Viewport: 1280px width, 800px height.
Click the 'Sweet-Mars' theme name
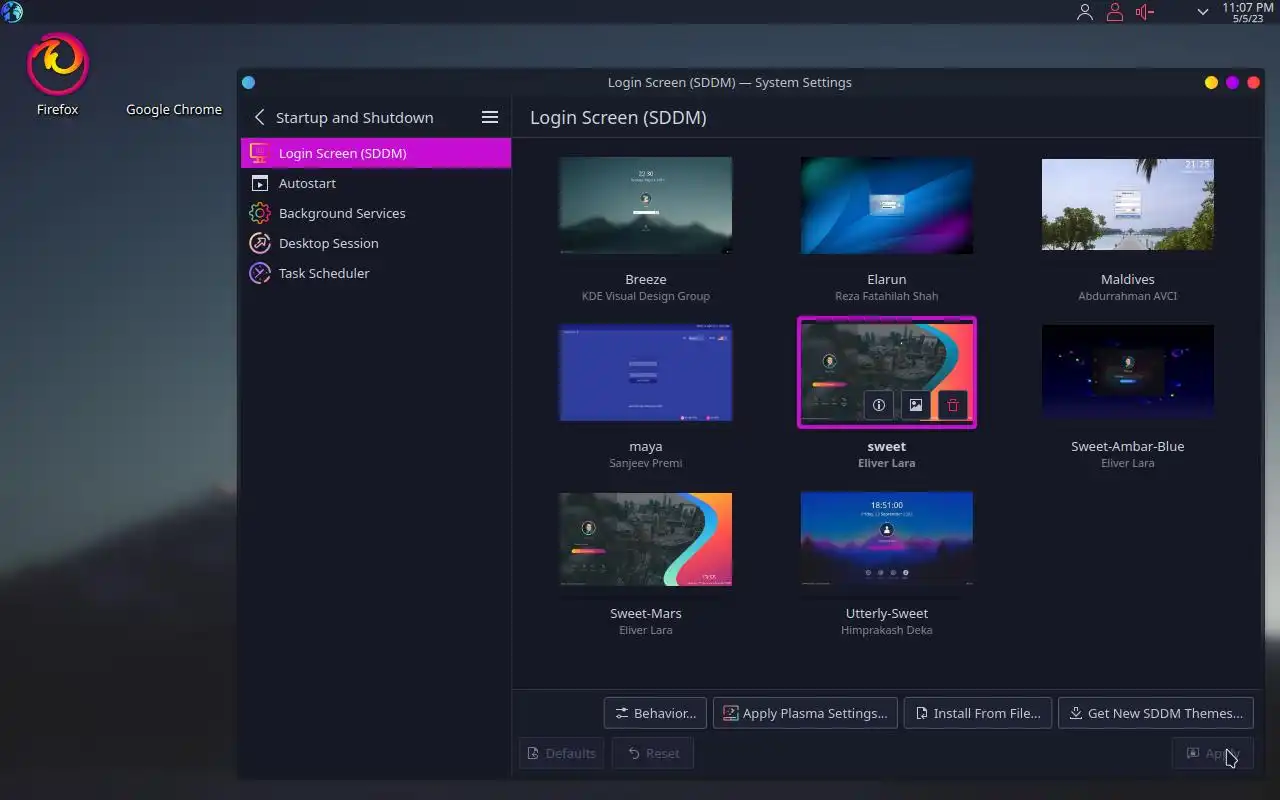click(646, 613)
